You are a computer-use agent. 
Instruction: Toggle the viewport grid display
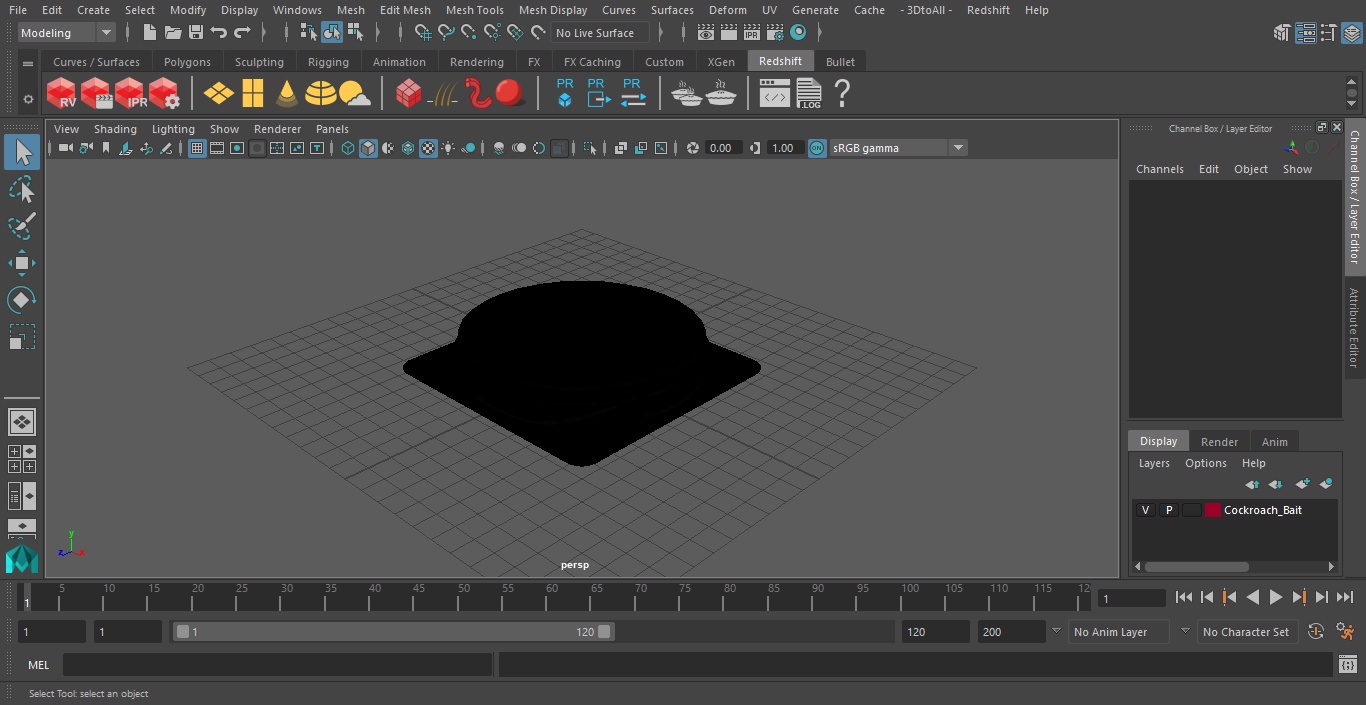pos(197,148)
